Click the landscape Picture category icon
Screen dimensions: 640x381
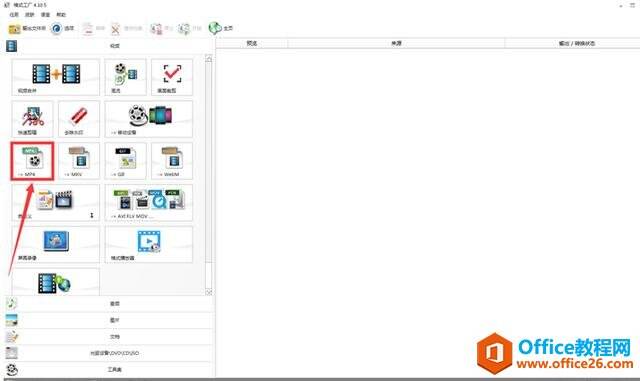click(x=11, y=320)
